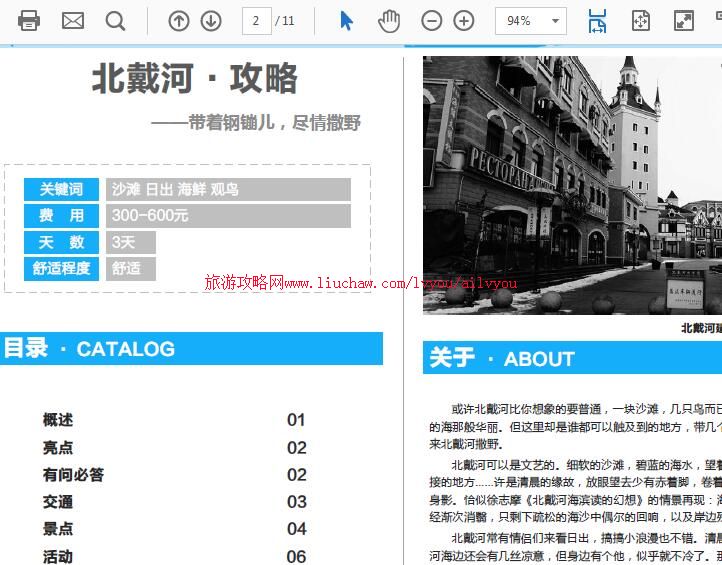Go to previous page arrow
Viewport: 722px width, 565px height.
[x=178, y=21]
